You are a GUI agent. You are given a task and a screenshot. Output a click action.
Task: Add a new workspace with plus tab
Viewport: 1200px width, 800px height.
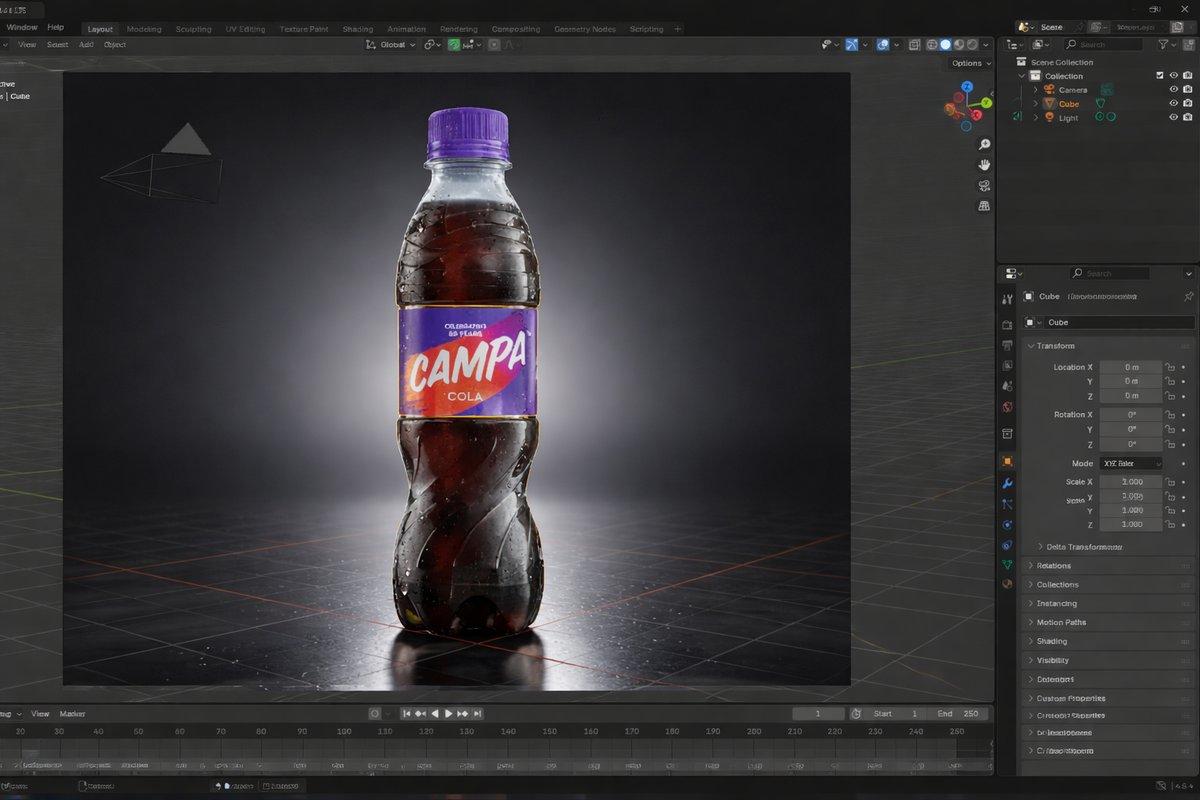(x=678, y=29)
